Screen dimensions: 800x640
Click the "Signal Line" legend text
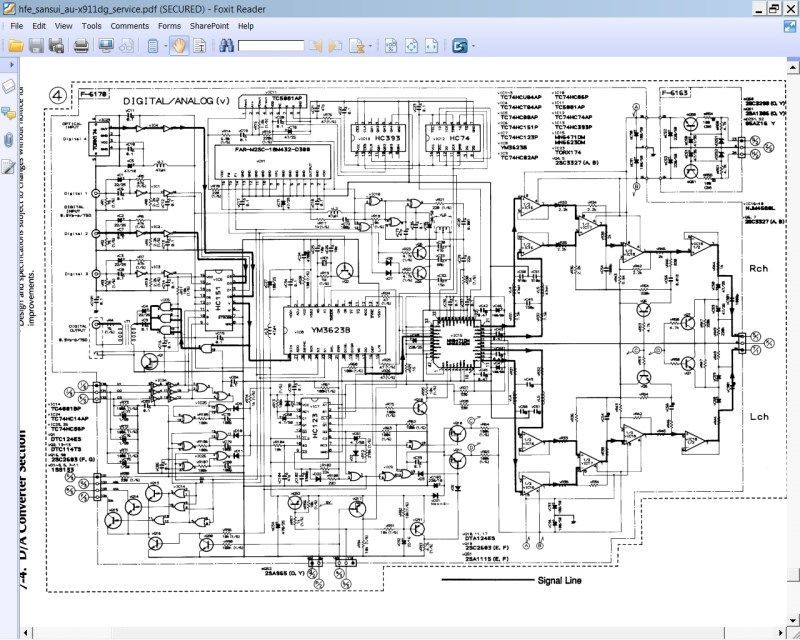(560, 580)
